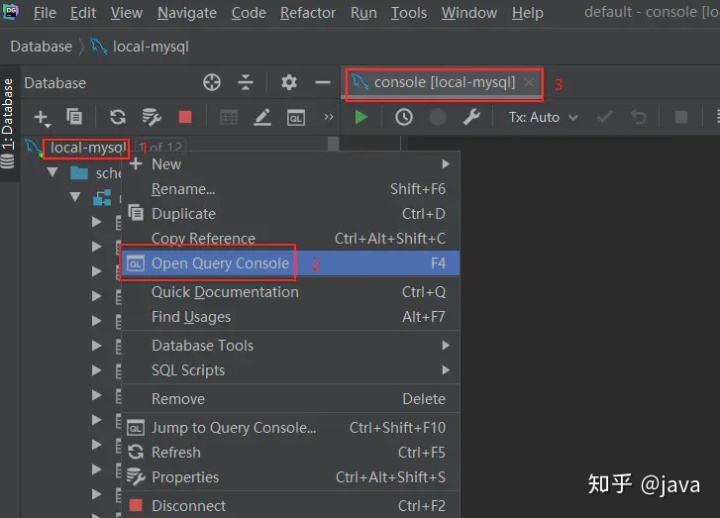Image resolution: width=720 pixels, height=518 pixels.
Task: Click the table editor grid icon
Action: [x=229, y=118]
